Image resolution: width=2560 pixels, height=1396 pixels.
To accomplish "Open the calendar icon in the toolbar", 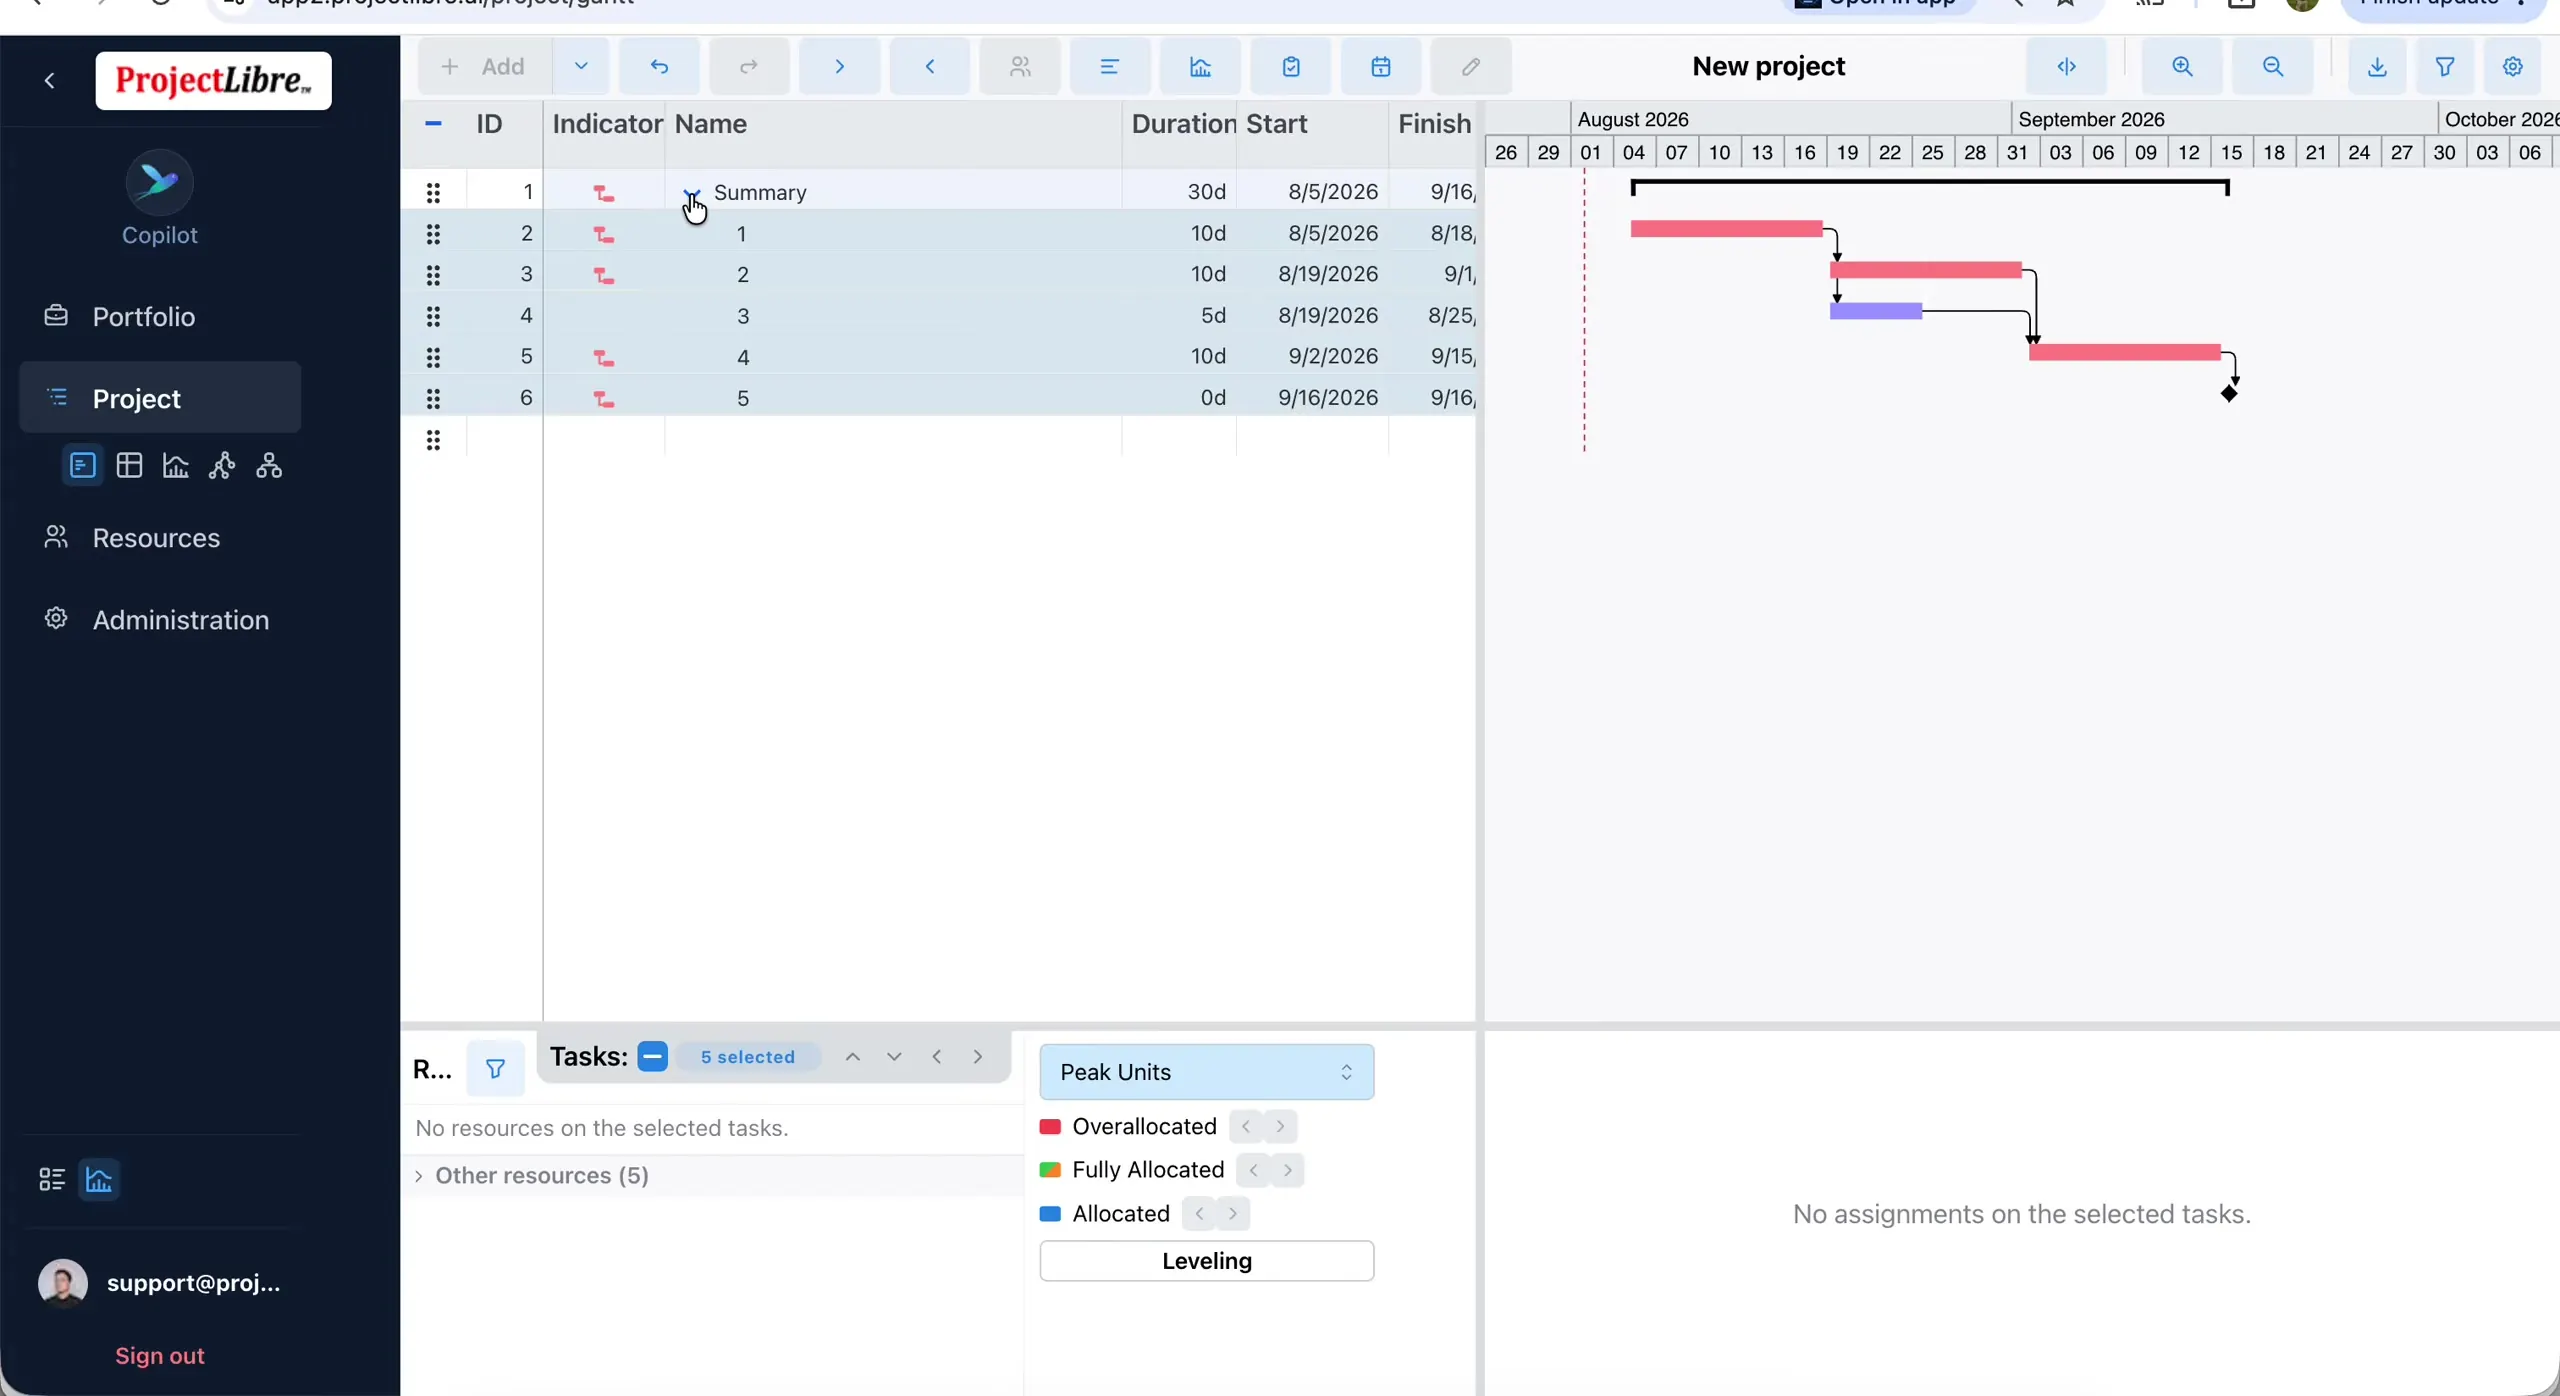I will [x=1381, y=67].
